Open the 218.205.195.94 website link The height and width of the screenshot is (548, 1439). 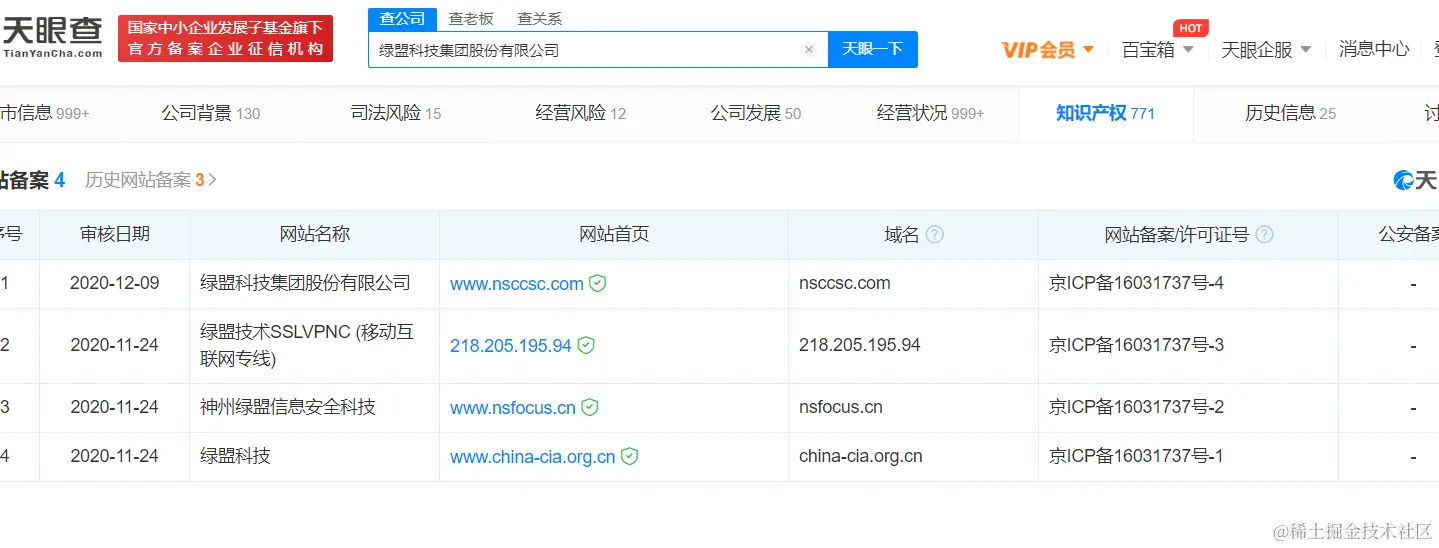[511, 346]
